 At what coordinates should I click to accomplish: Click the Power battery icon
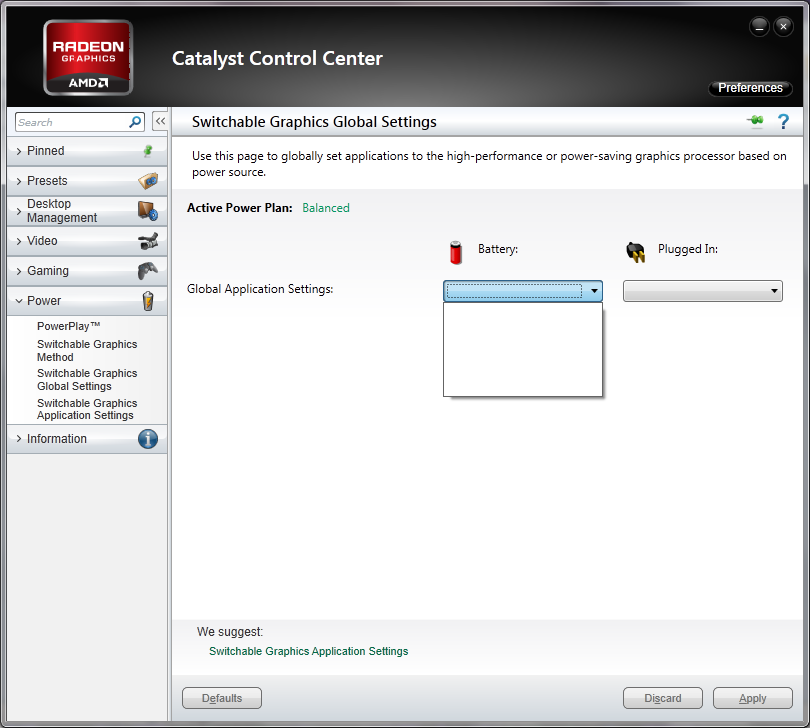[148, 301]
